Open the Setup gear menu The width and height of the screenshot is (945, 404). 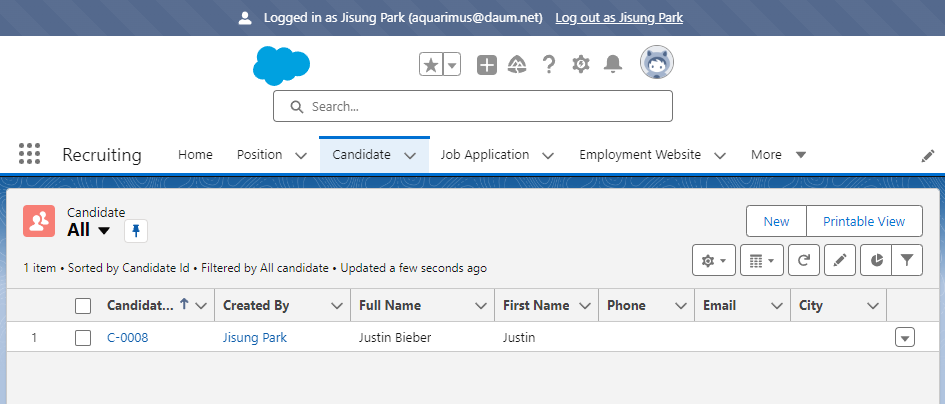(580, 63)
